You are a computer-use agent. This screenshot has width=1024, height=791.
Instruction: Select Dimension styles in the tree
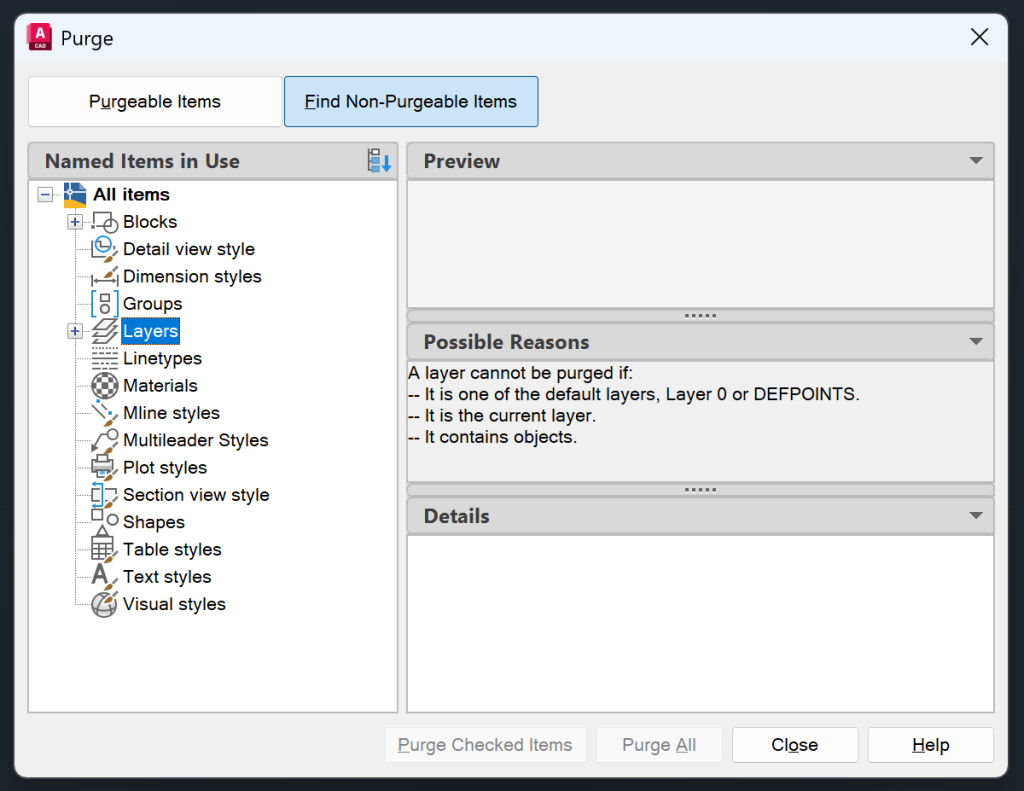point(192,276)
